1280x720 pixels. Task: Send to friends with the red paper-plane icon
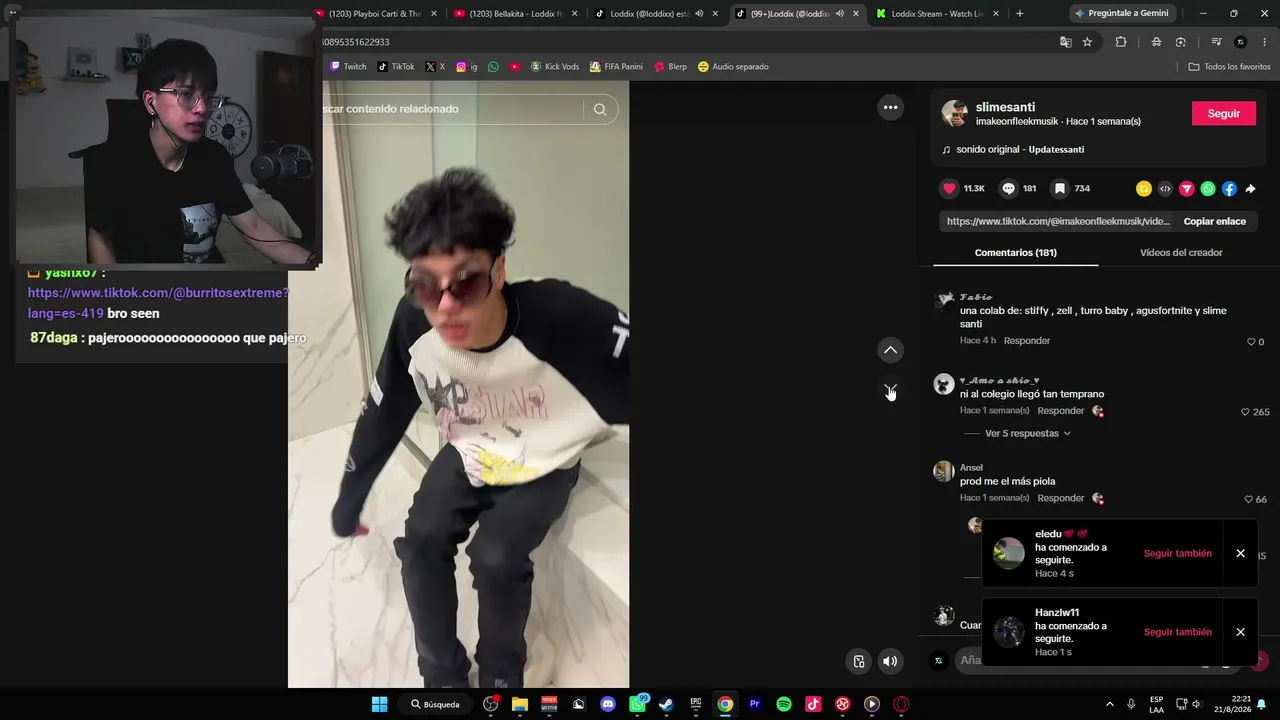(x=1187, y=189)
